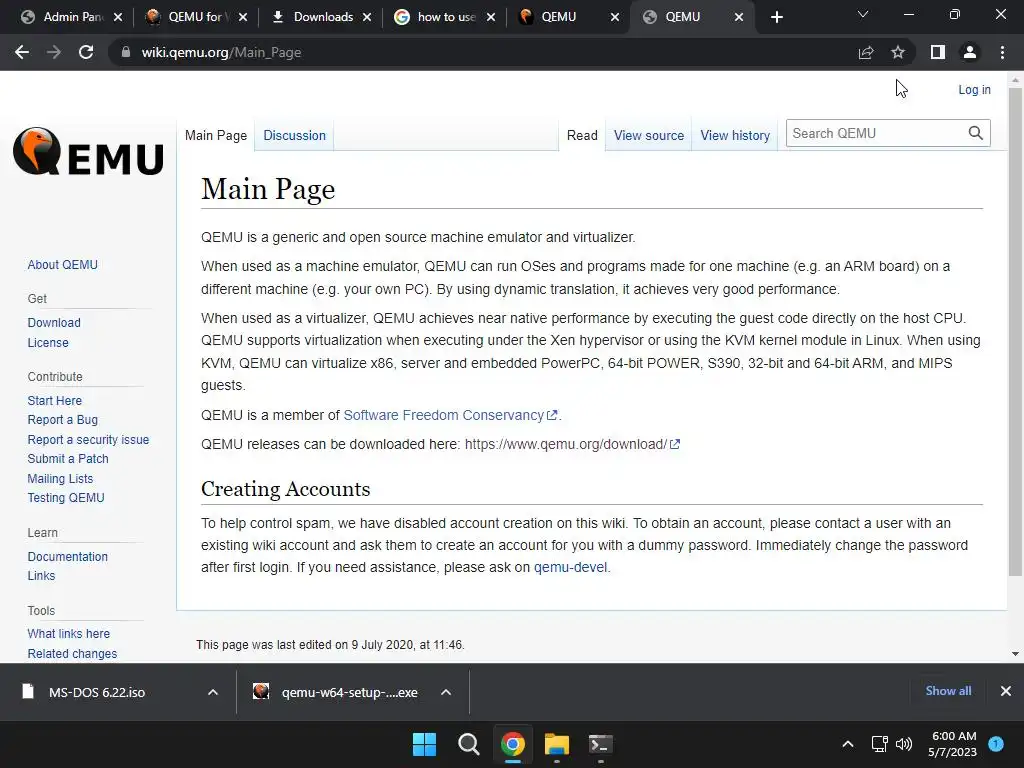Open a new tab with plus button

coord(776,17)
